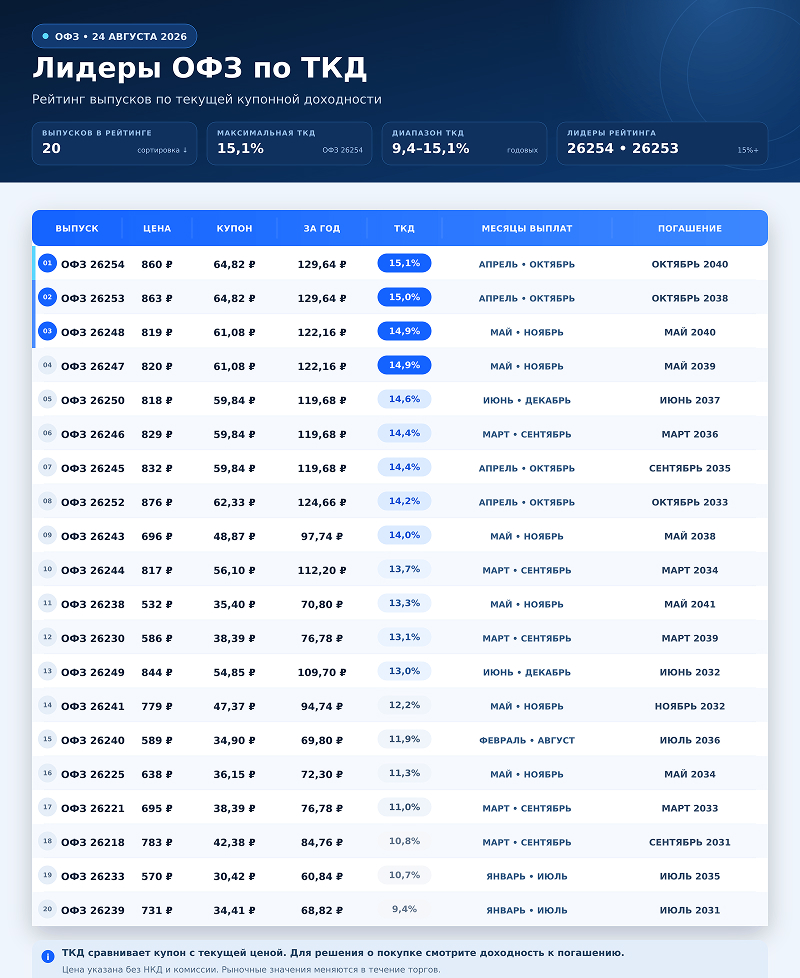800x978 pixels.
Task: Click rank badge 02 for ОФЗ 26253
Action: pos(47,297)
